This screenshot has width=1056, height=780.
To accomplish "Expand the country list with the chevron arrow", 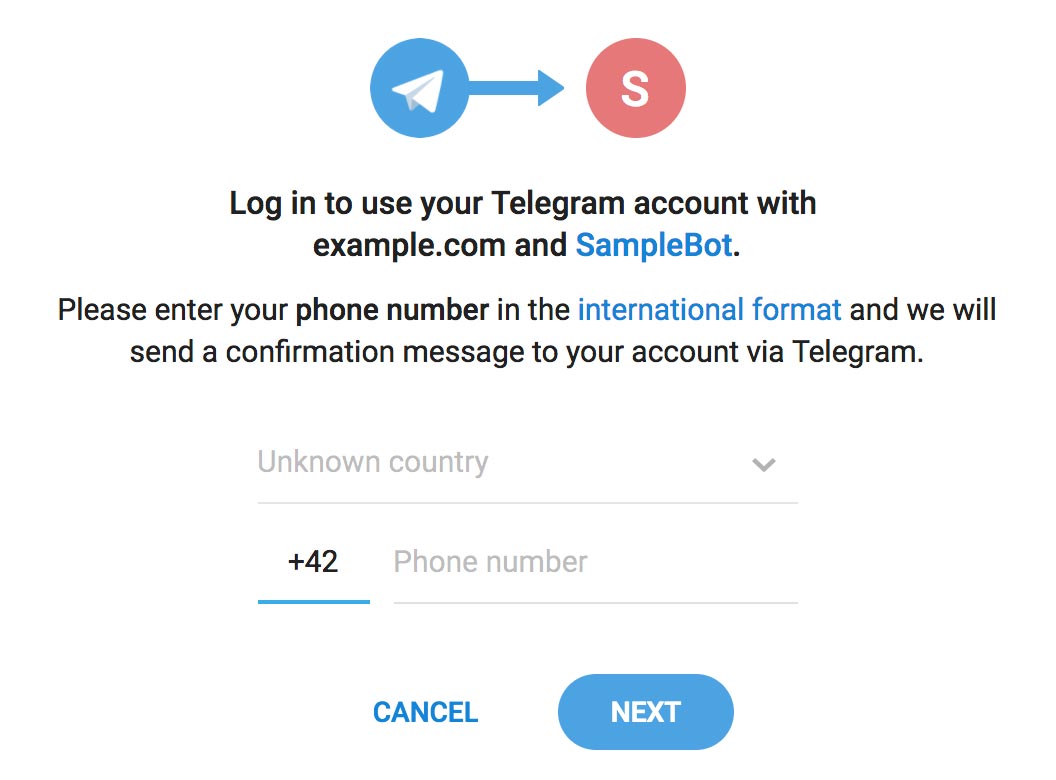I will tap(764, 464).
